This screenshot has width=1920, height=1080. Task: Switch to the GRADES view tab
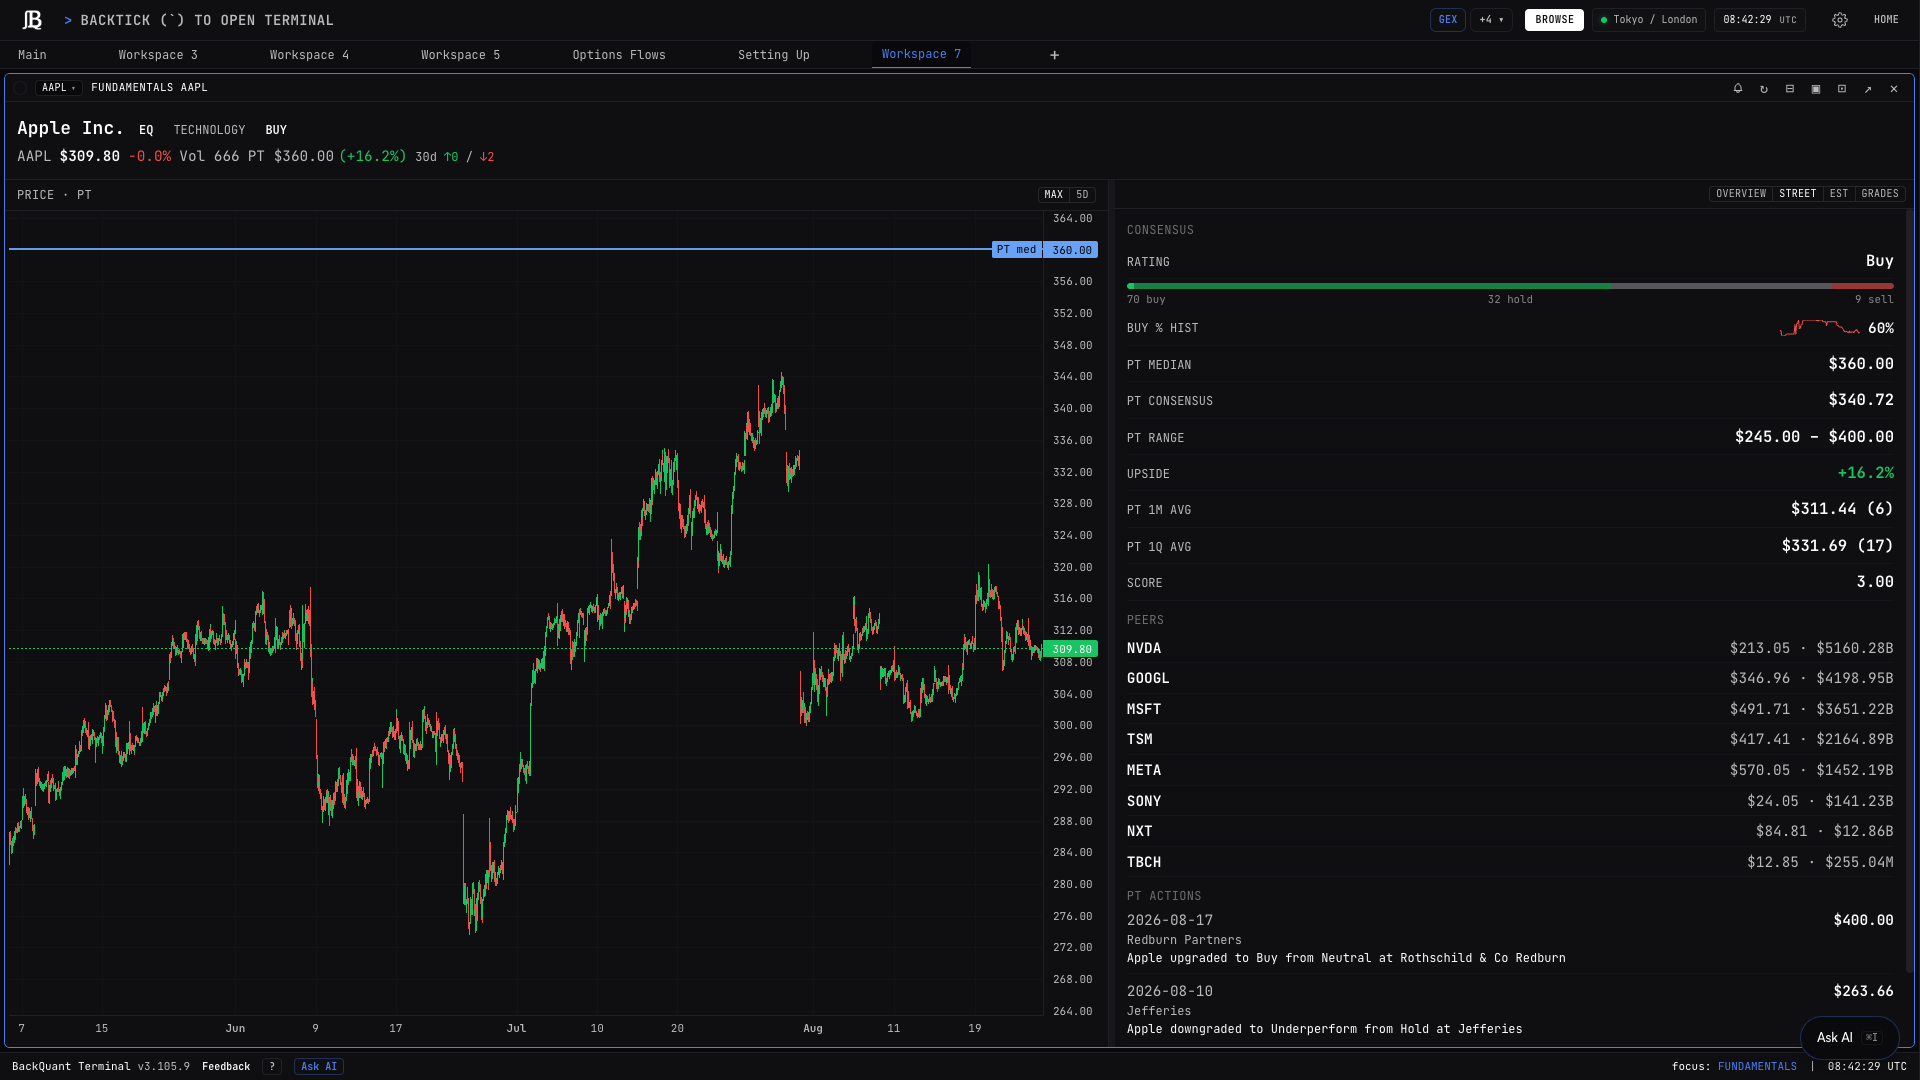click(1880, 194)
